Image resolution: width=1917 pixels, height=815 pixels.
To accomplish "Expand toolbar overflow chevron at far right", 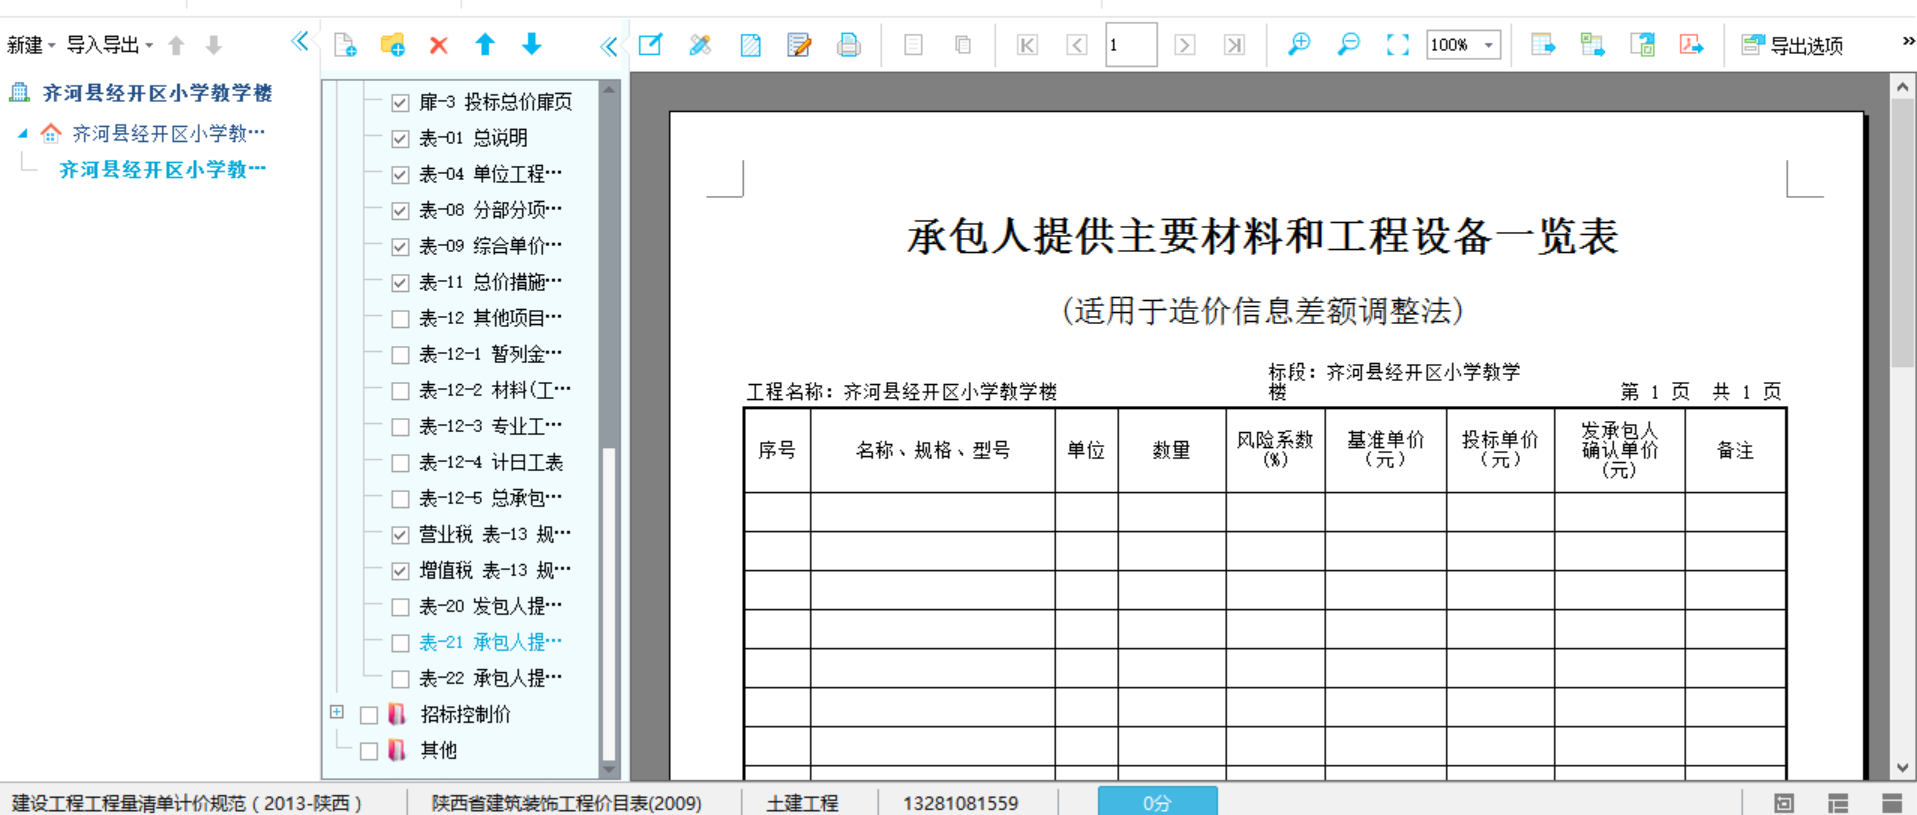I will [x=1907, y=42].
